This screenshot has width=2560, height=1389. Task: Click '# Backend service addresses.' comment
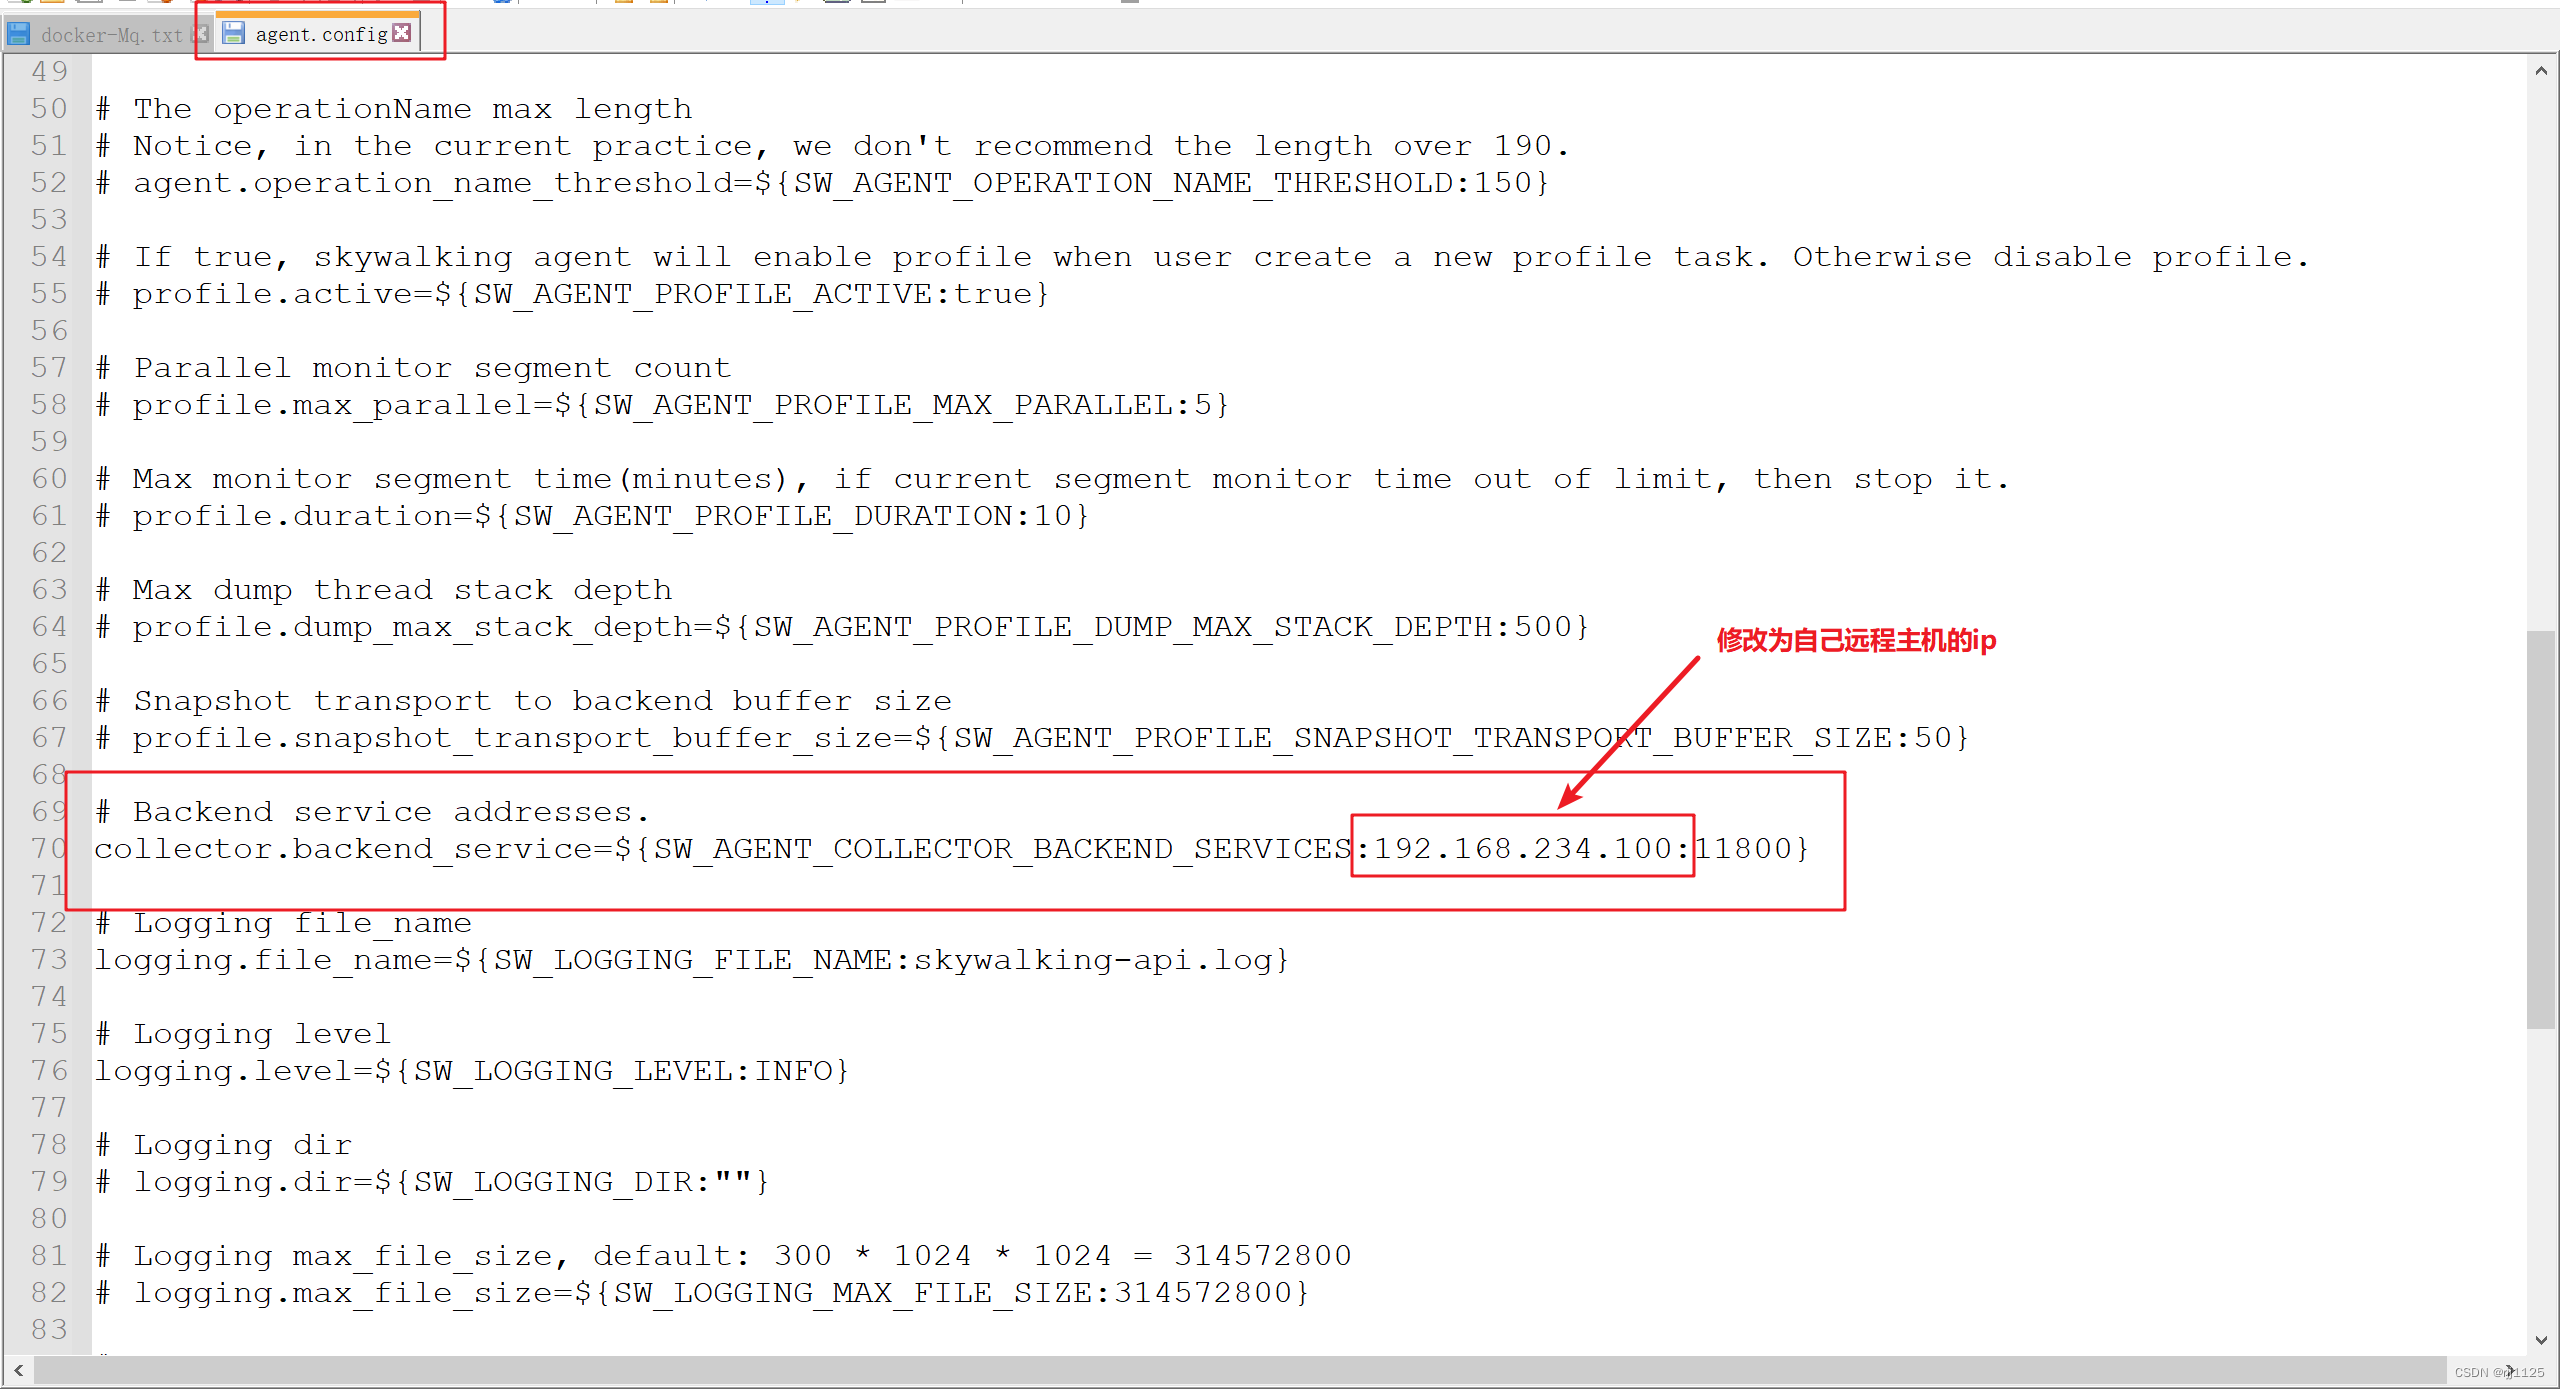click(372, 812)
